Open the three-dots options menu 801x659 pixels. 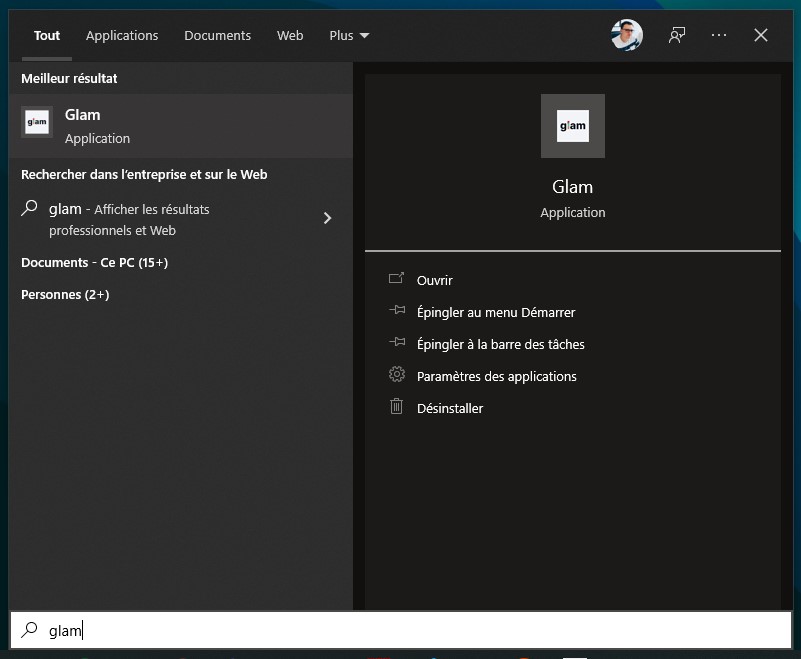coord(719,35)
